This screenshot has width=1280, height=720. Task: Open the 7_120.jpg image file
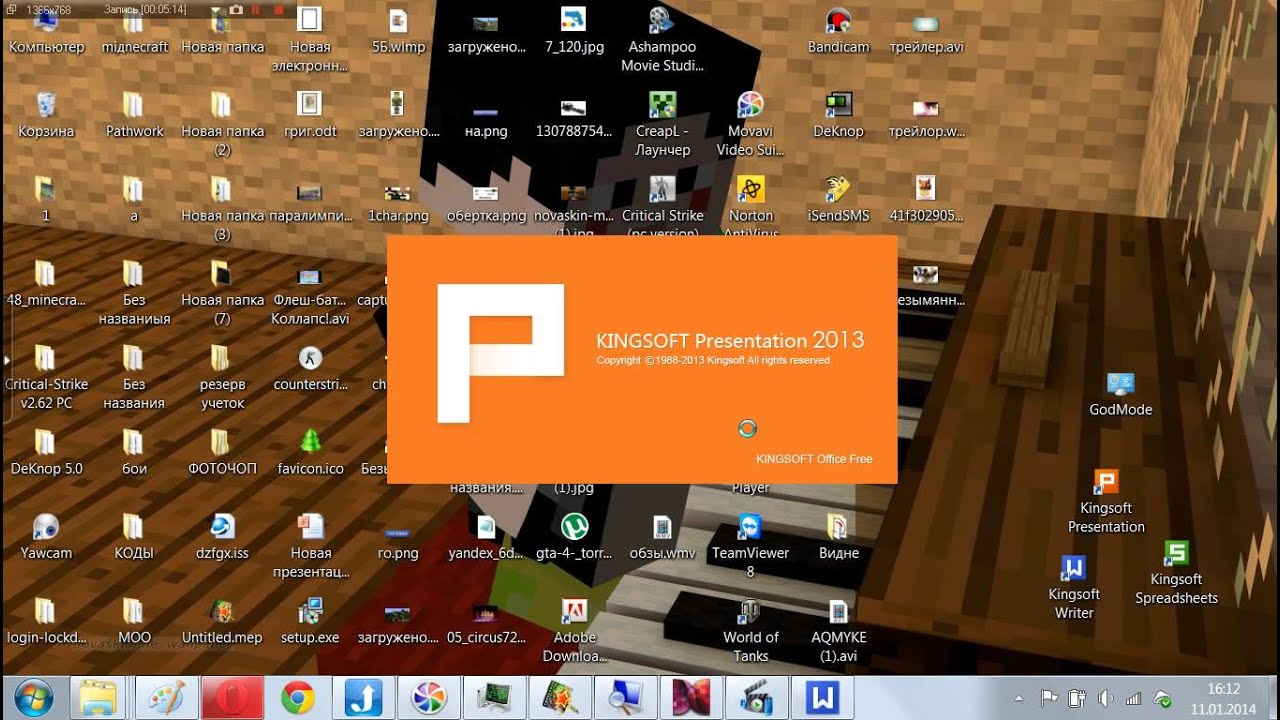(x=574, y=32)
